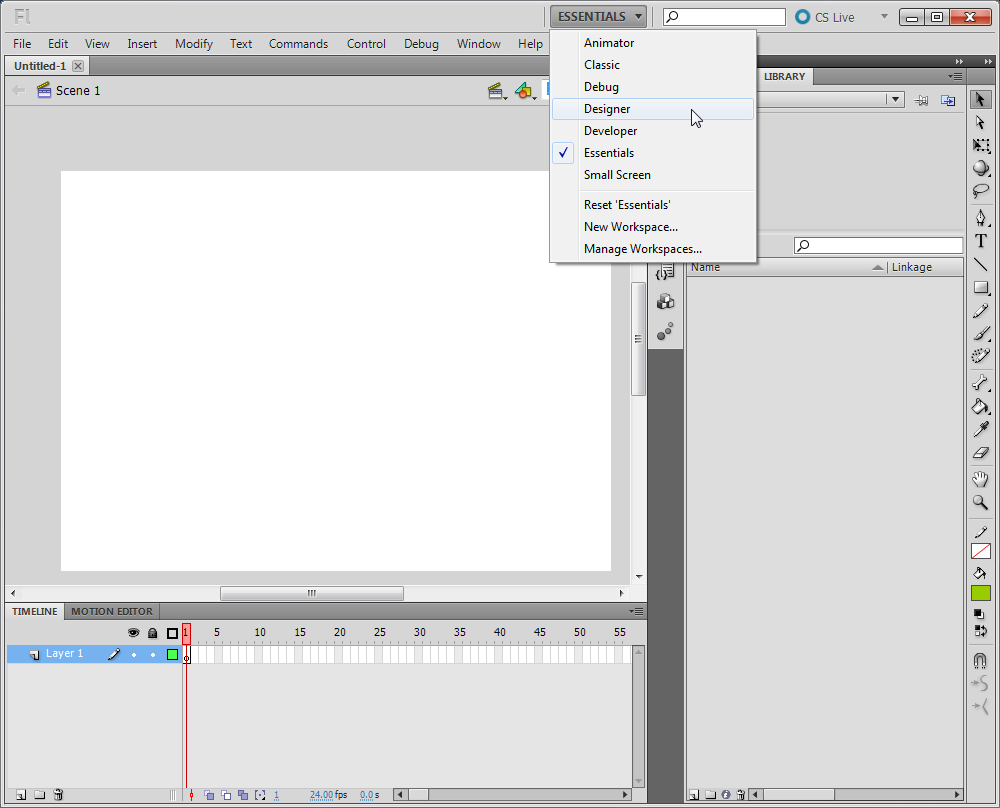Select the Free Transform tool
This screenshot has width=1000, height=808.
[x=980, y=145]
